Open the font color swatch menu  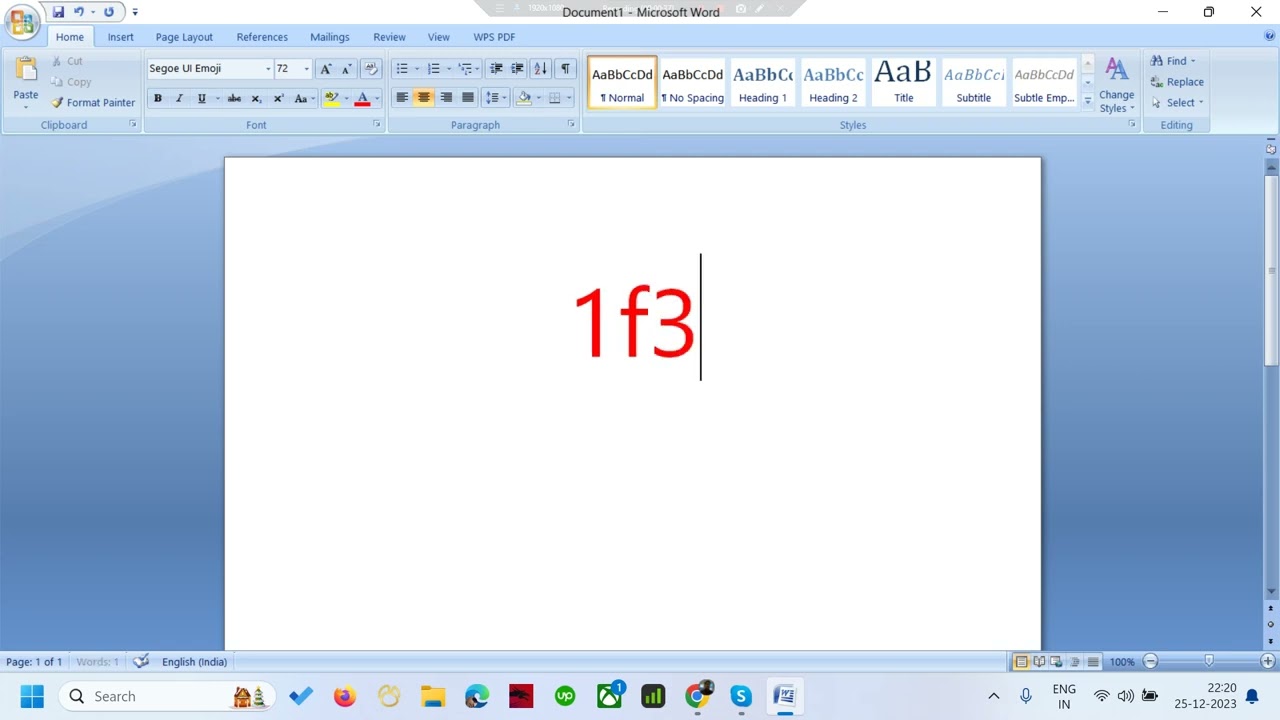pos(375,98)
